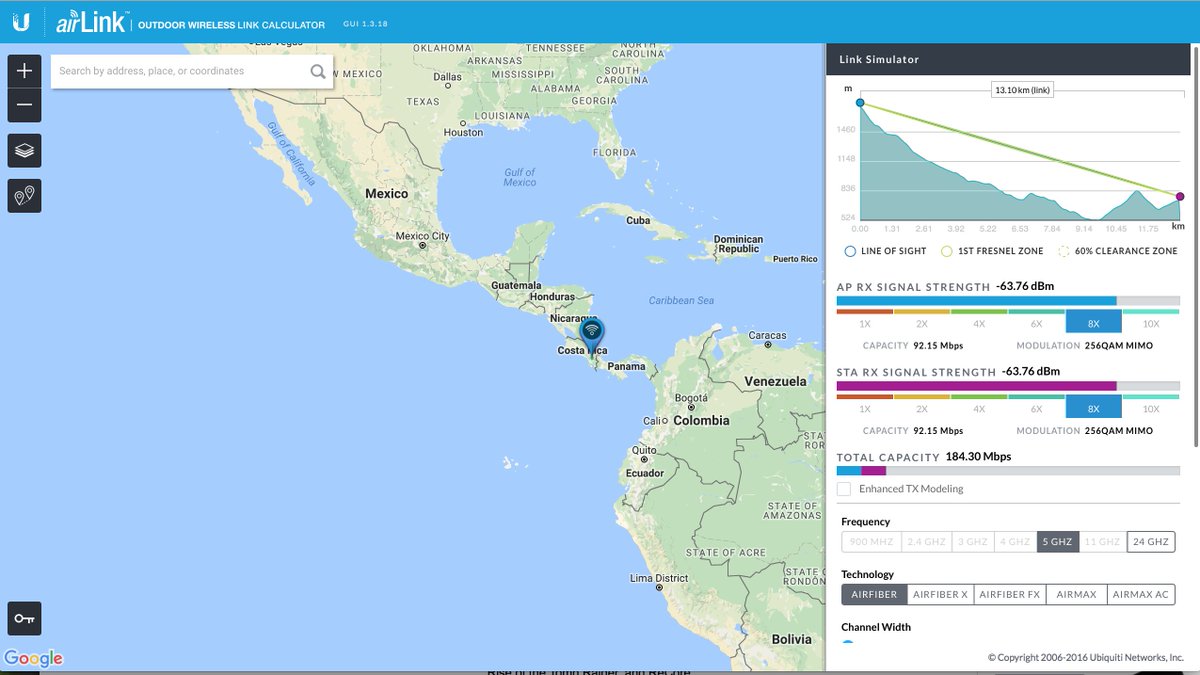1200x675 pixels.
Task: Enable Enhanced TX Modeling checkbox
Action: click(x=844, y=489)
